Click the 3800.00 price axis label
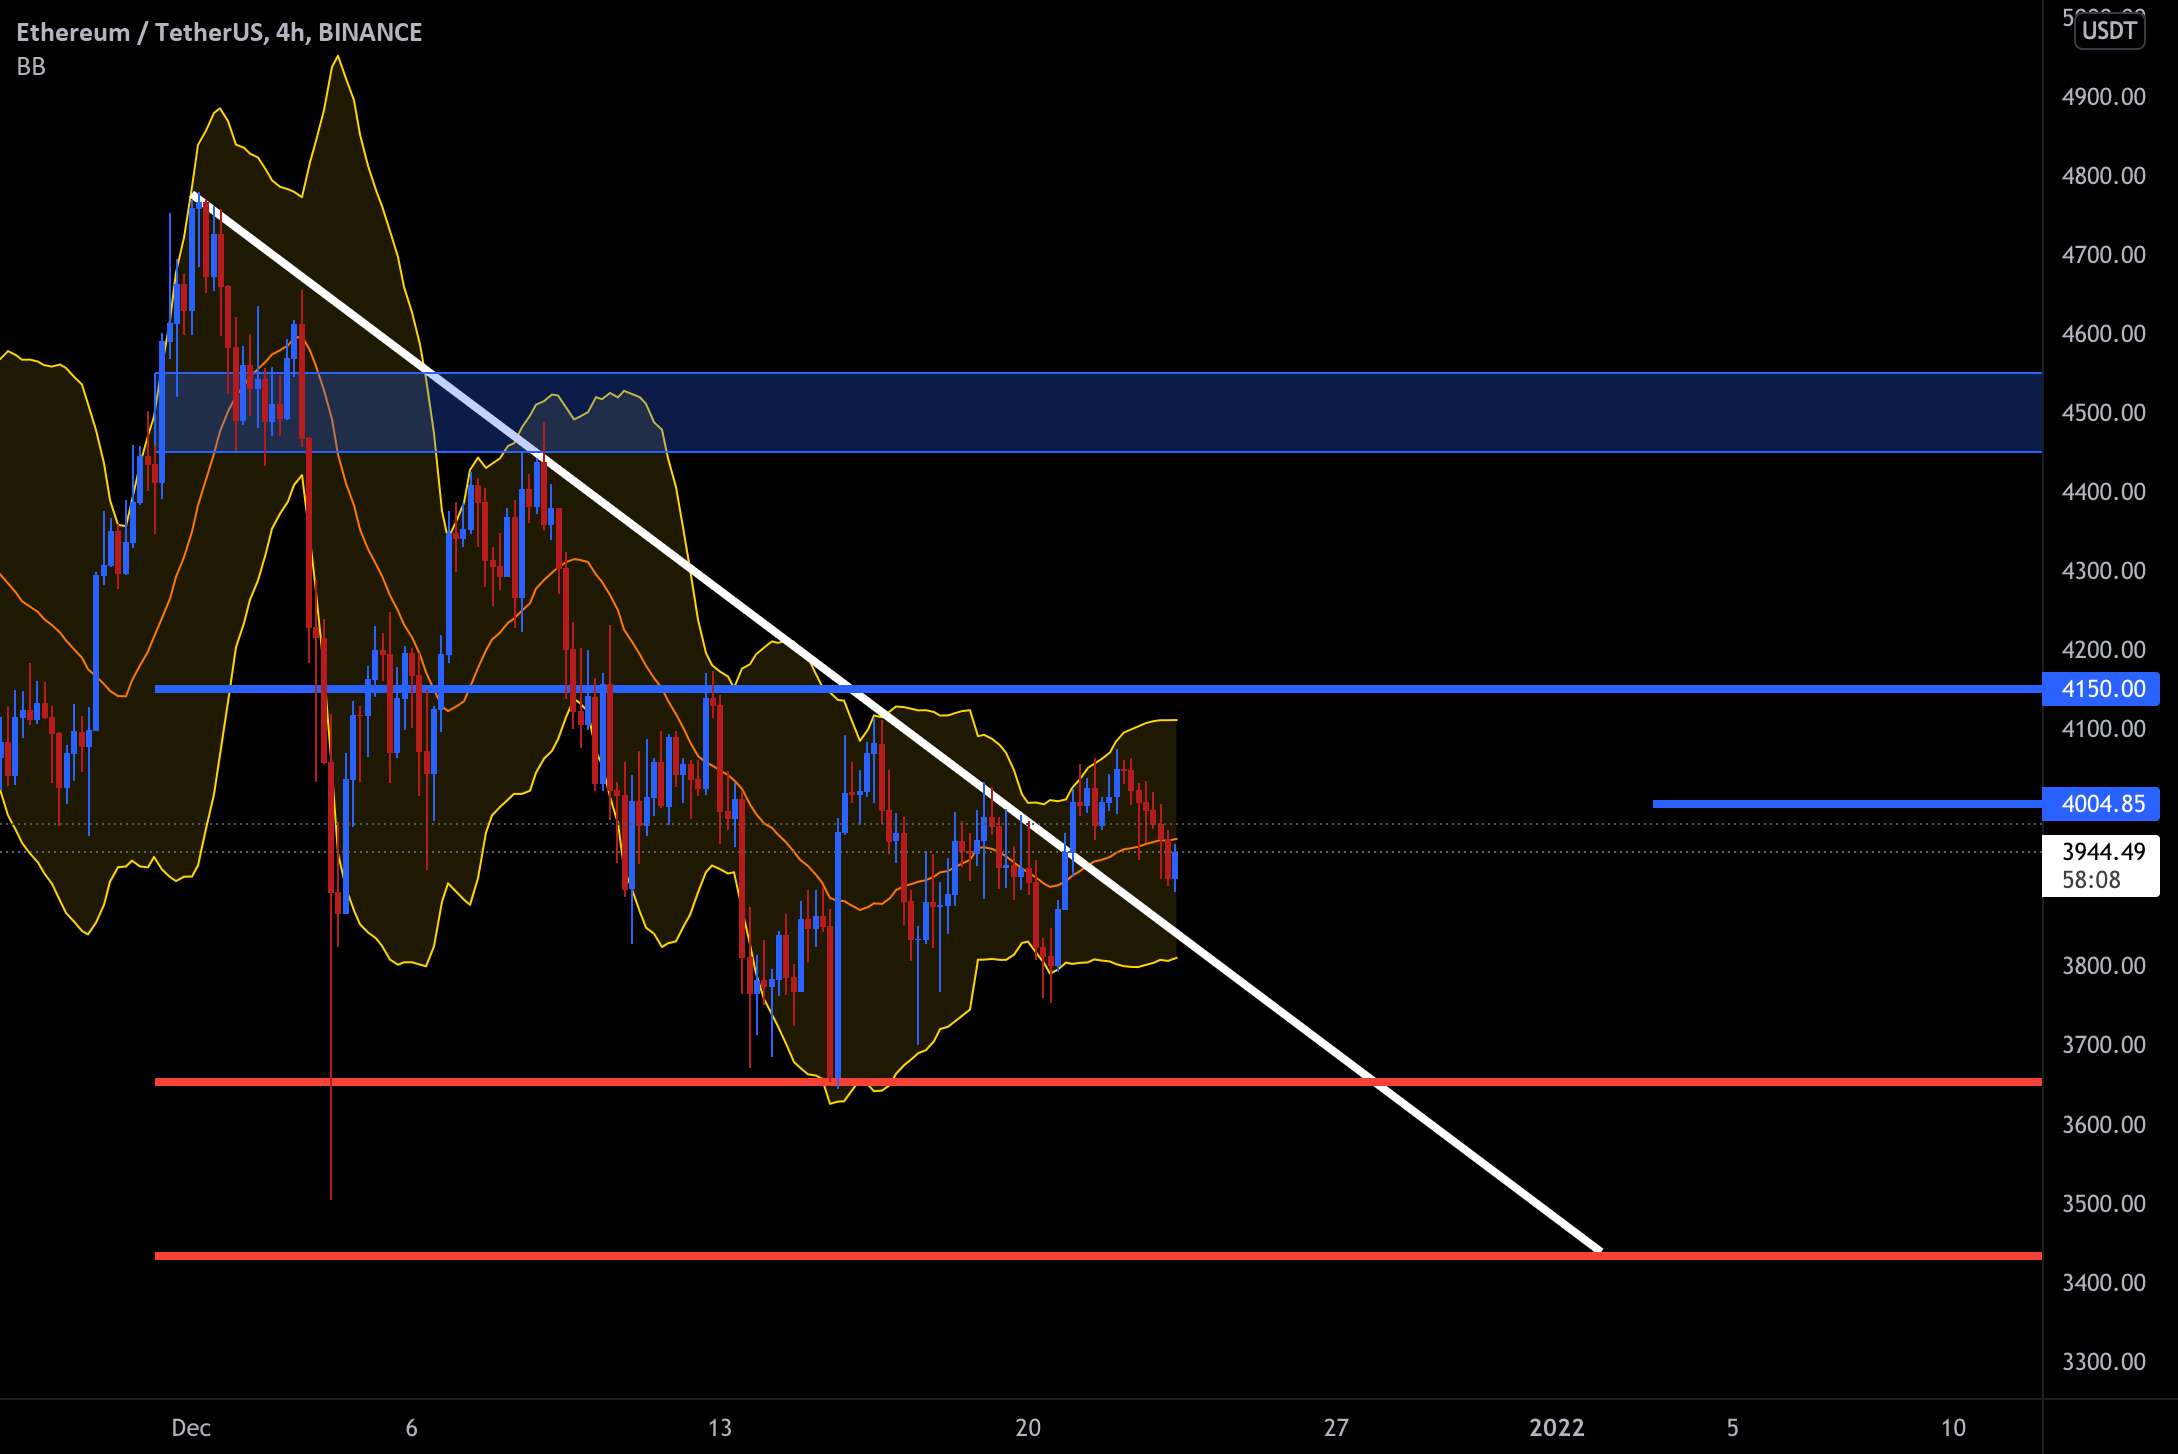 pos(2103,966)
